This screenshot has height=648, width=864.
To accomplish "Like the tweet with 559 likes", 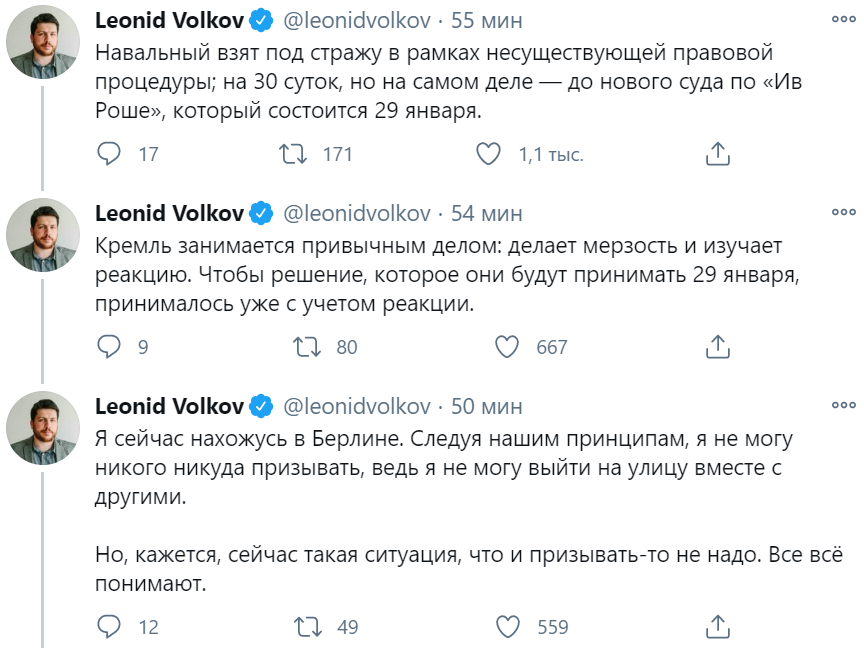I will click(x=508, y=627).
